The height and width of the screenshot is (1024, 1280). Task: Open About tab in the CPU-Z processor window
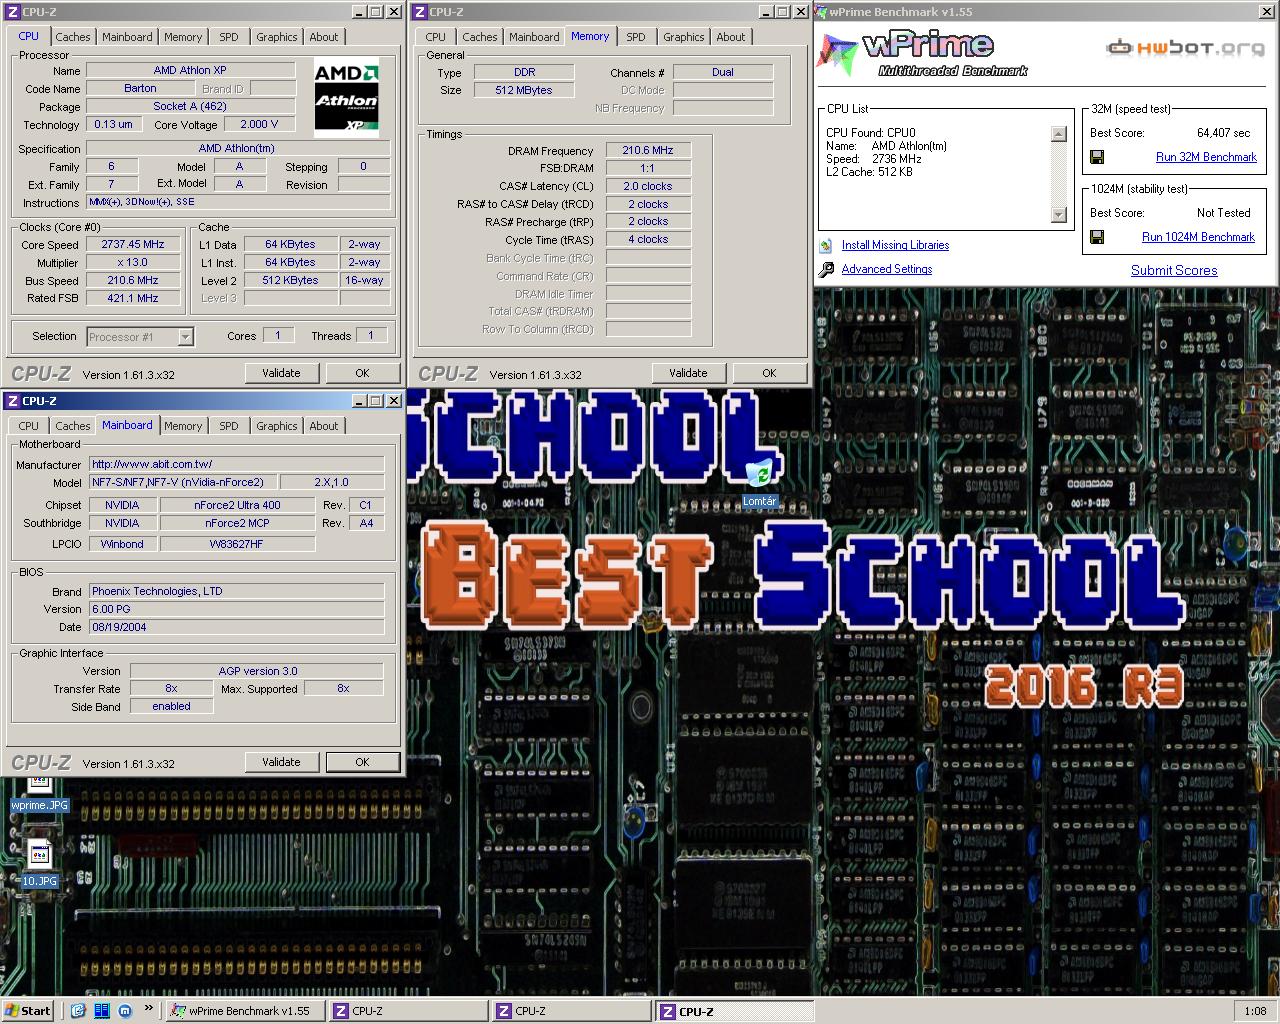[323, 37]
